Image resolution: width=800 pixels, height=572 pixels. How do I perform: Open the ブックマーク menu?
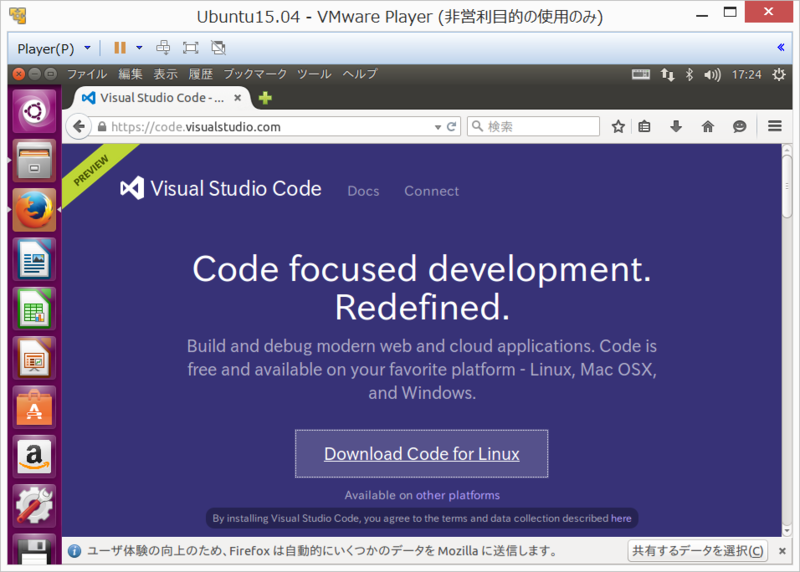pos(256,74)
